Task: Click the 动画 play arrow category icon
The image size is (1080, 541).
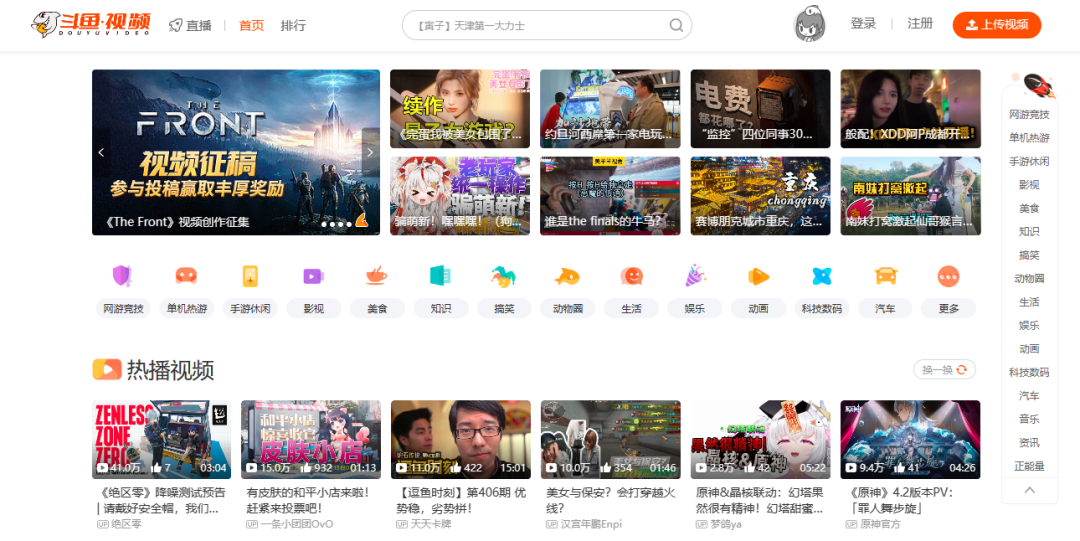Action: [758, 276]
